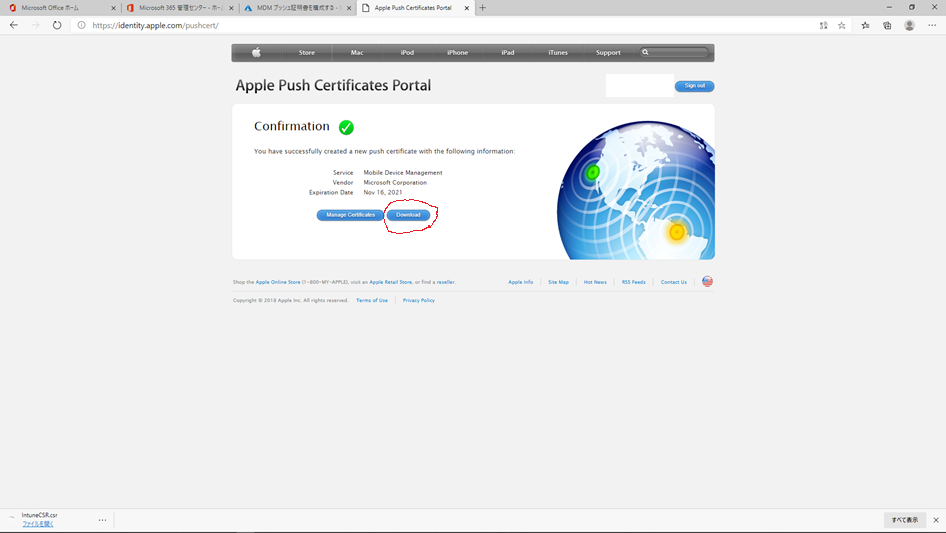Open the Privacy Policy link
The width and height of the screenshot is (946, 533).
(419, 300)
